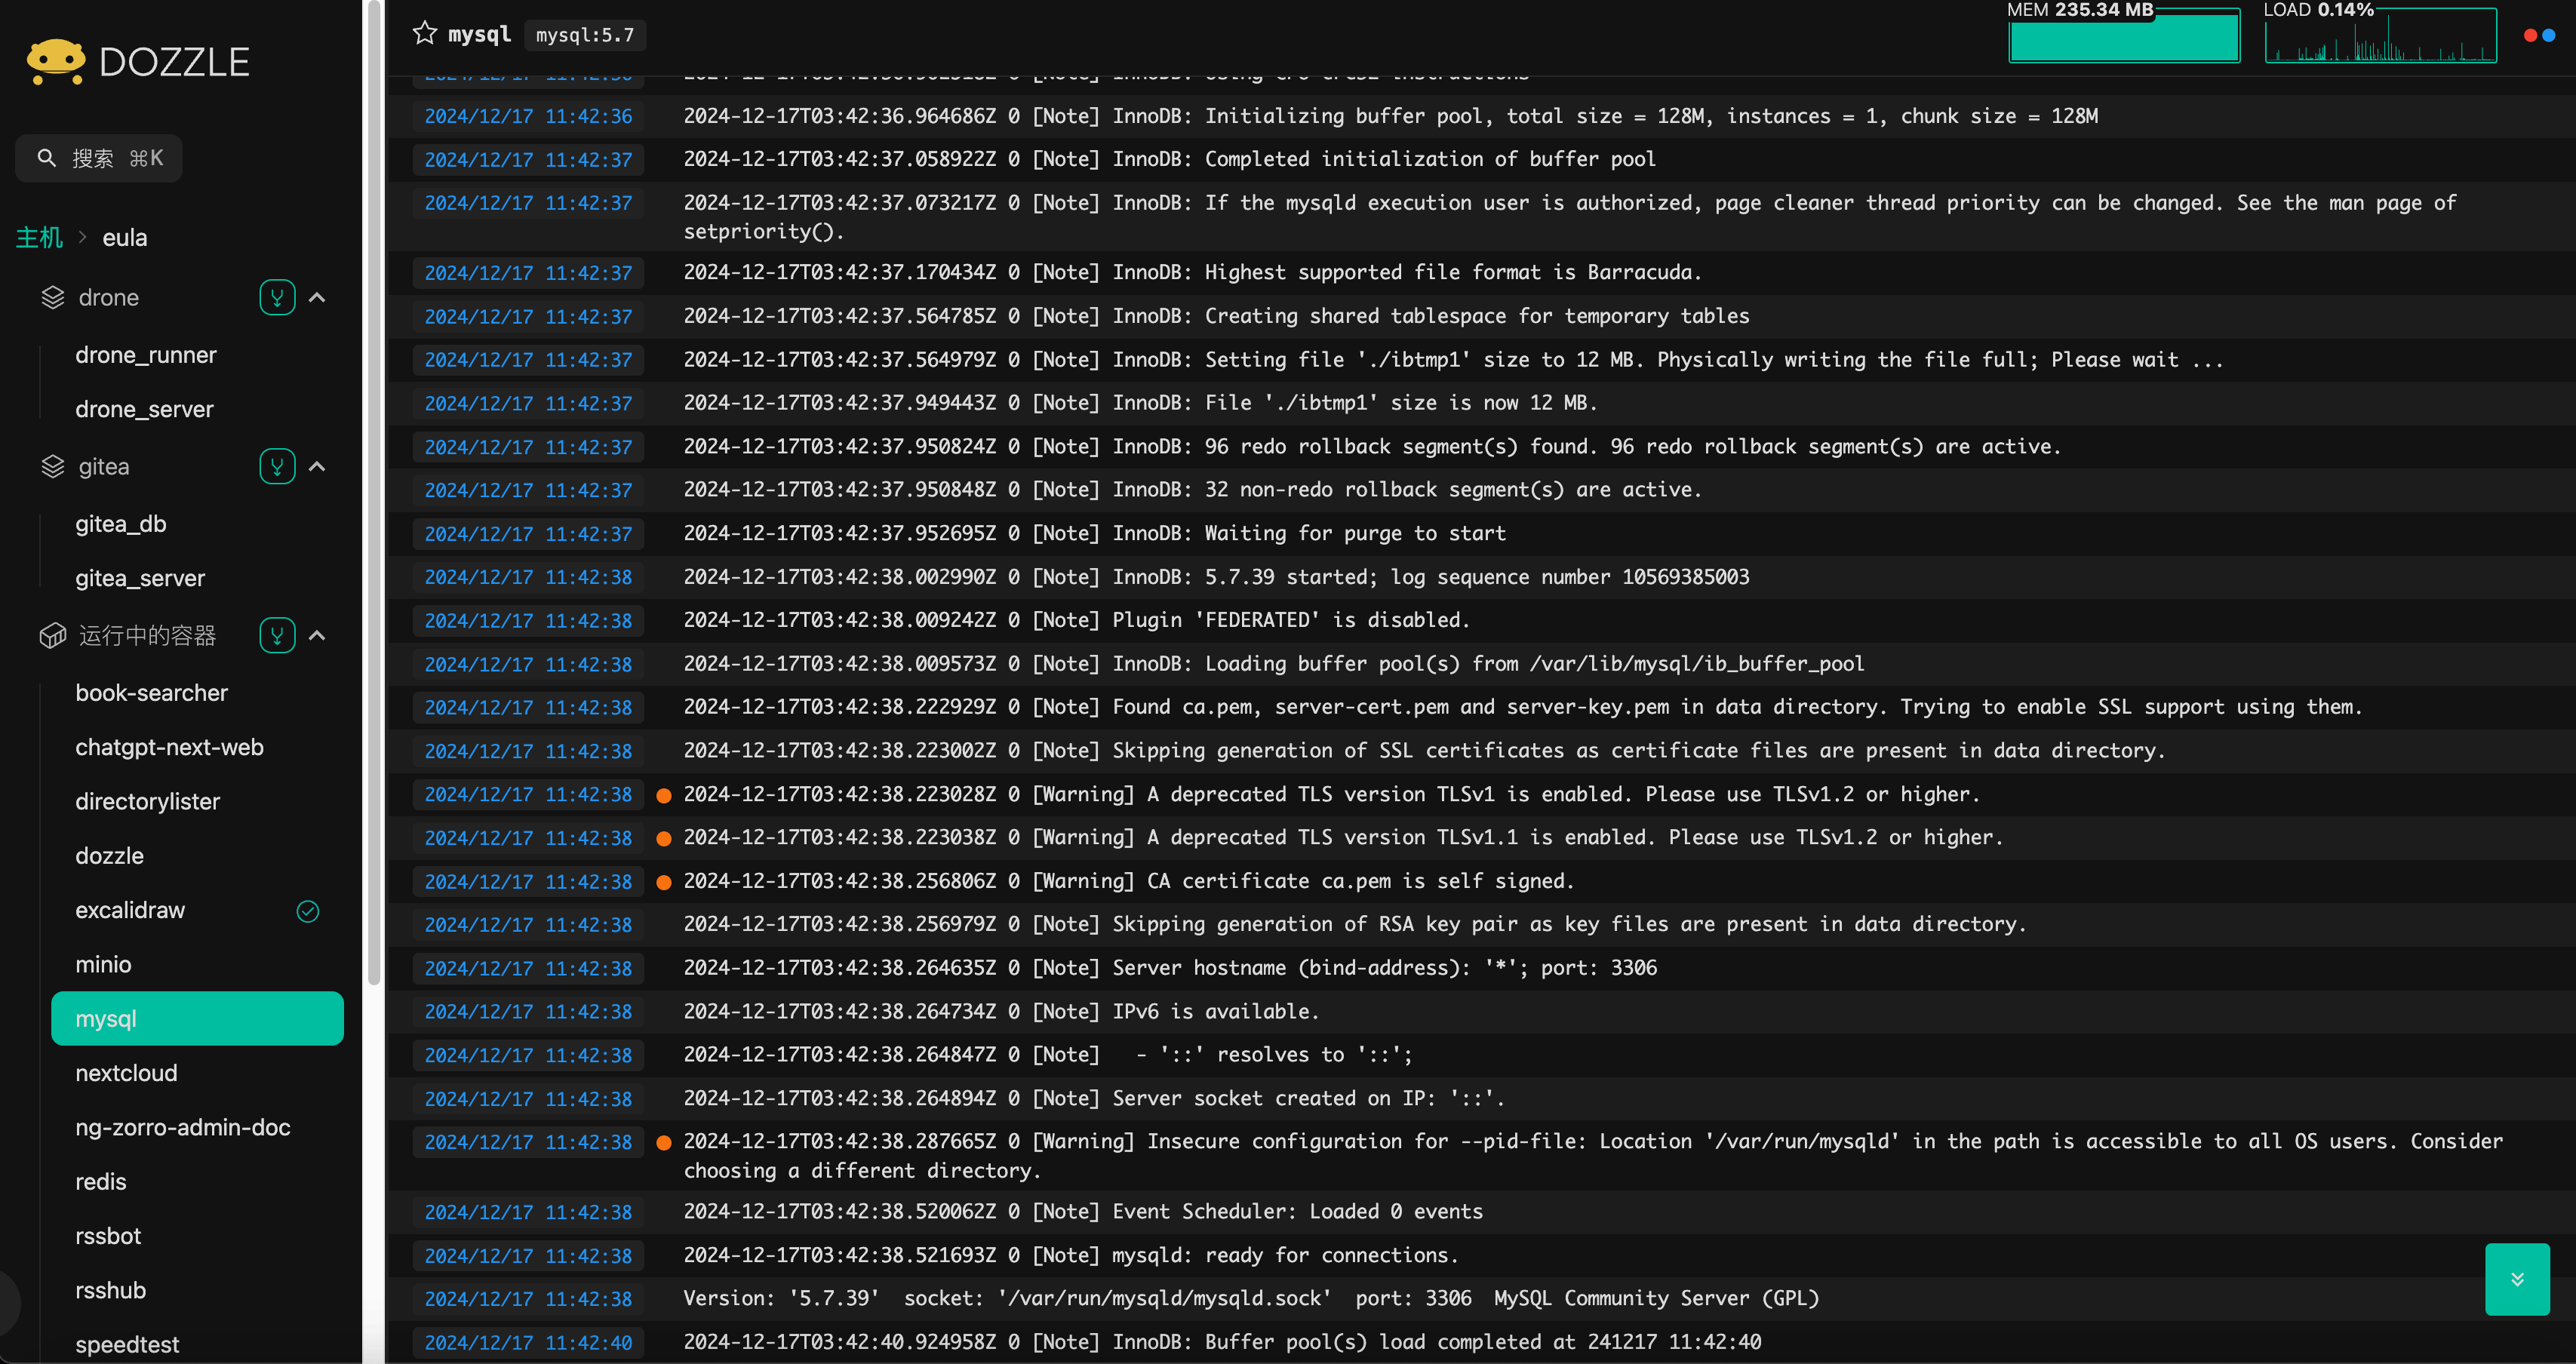Image resolution: width=2576 pixels, height=1364 pixels.
Task: Click the 'Event Scheduler: Loaded 0 events' line
Action: (1083, 1212)
